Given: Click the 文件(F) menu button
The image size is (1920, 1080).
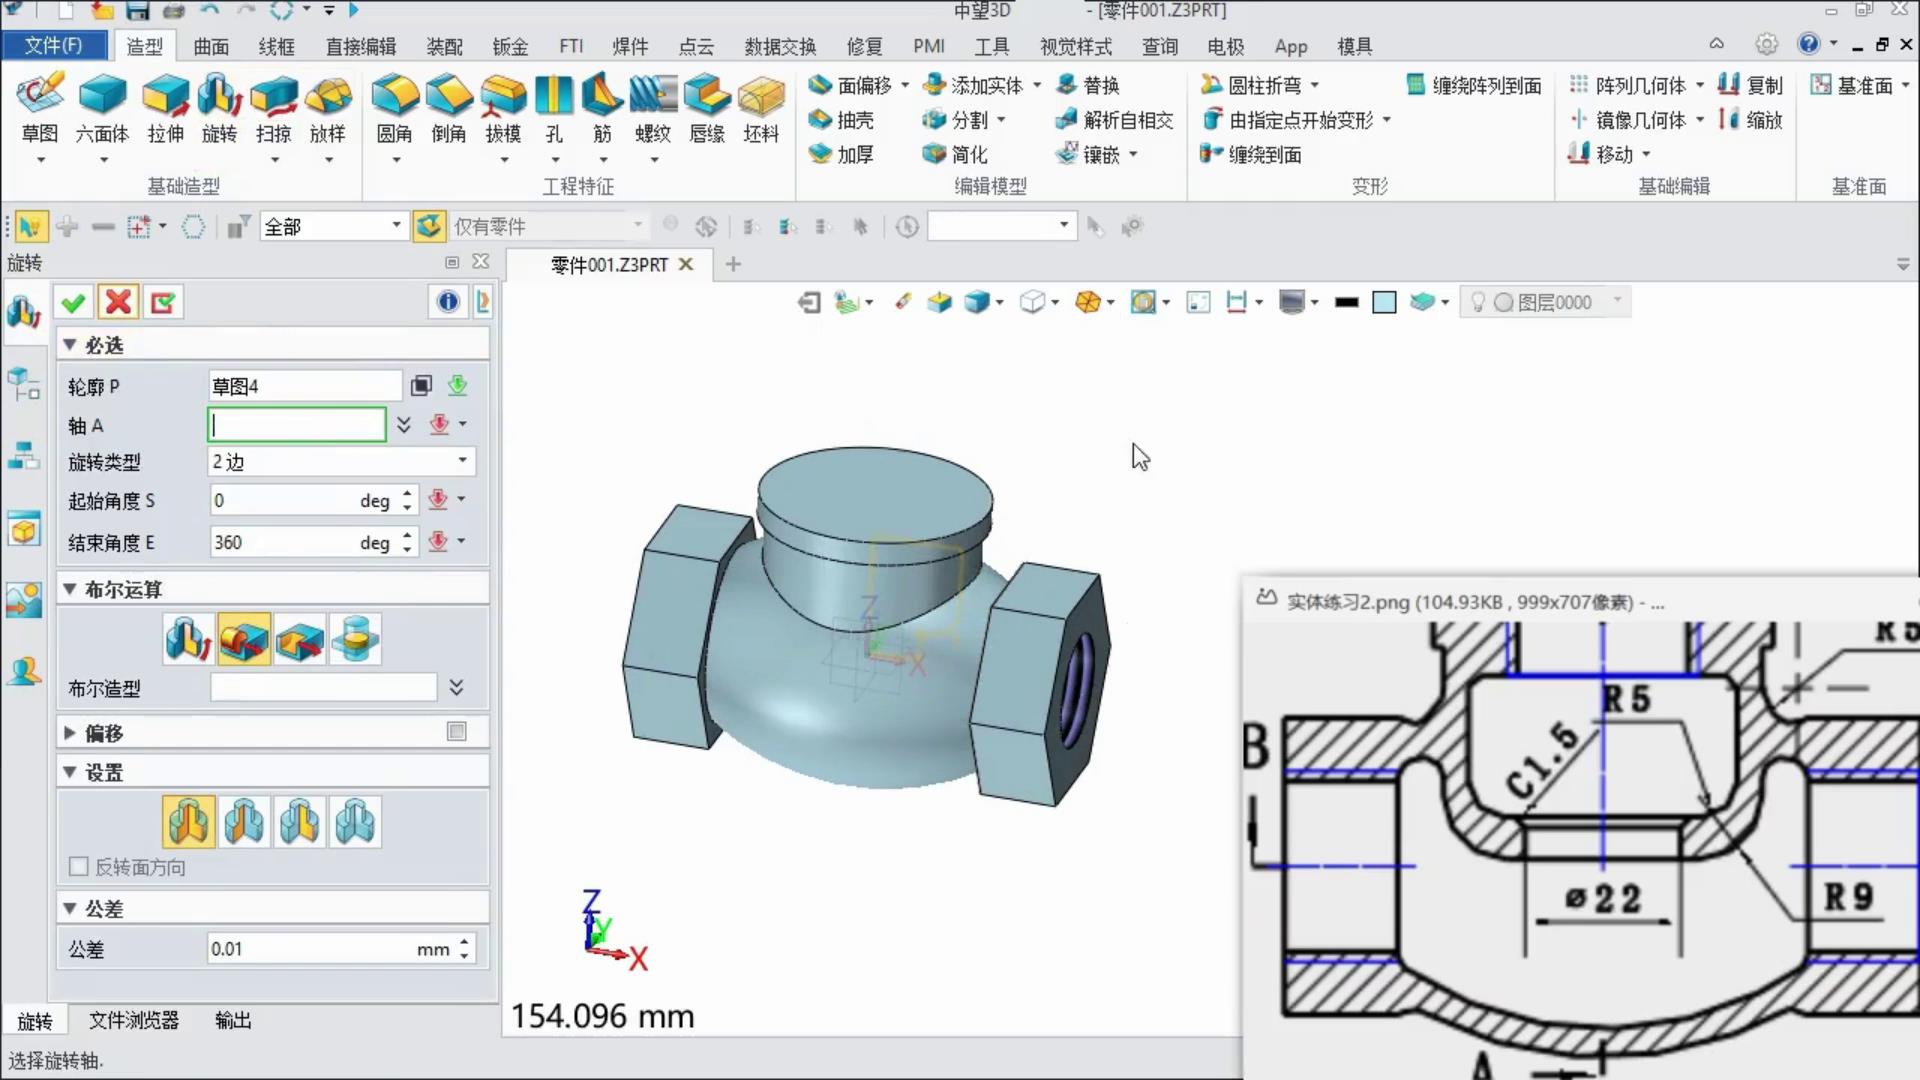Looking at the screenshot, I should (x=54, y=45).
